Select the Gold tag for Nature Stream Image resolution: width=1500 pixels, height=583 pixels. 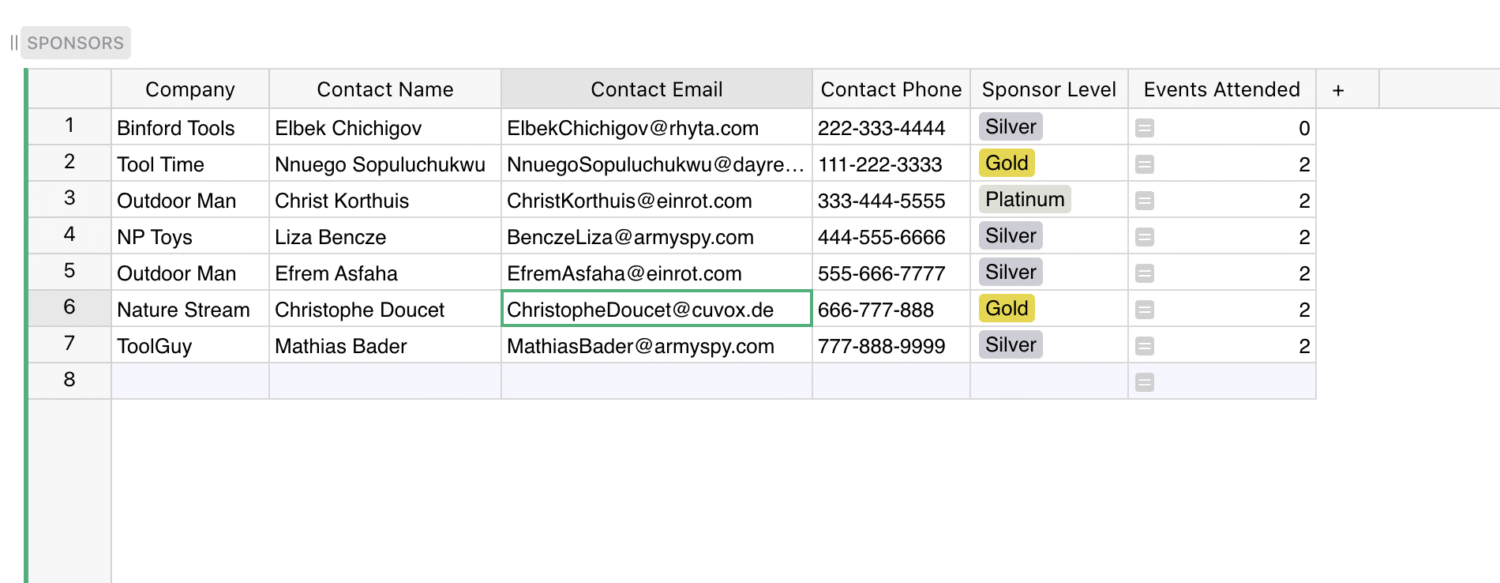[x=1007, y=308]
